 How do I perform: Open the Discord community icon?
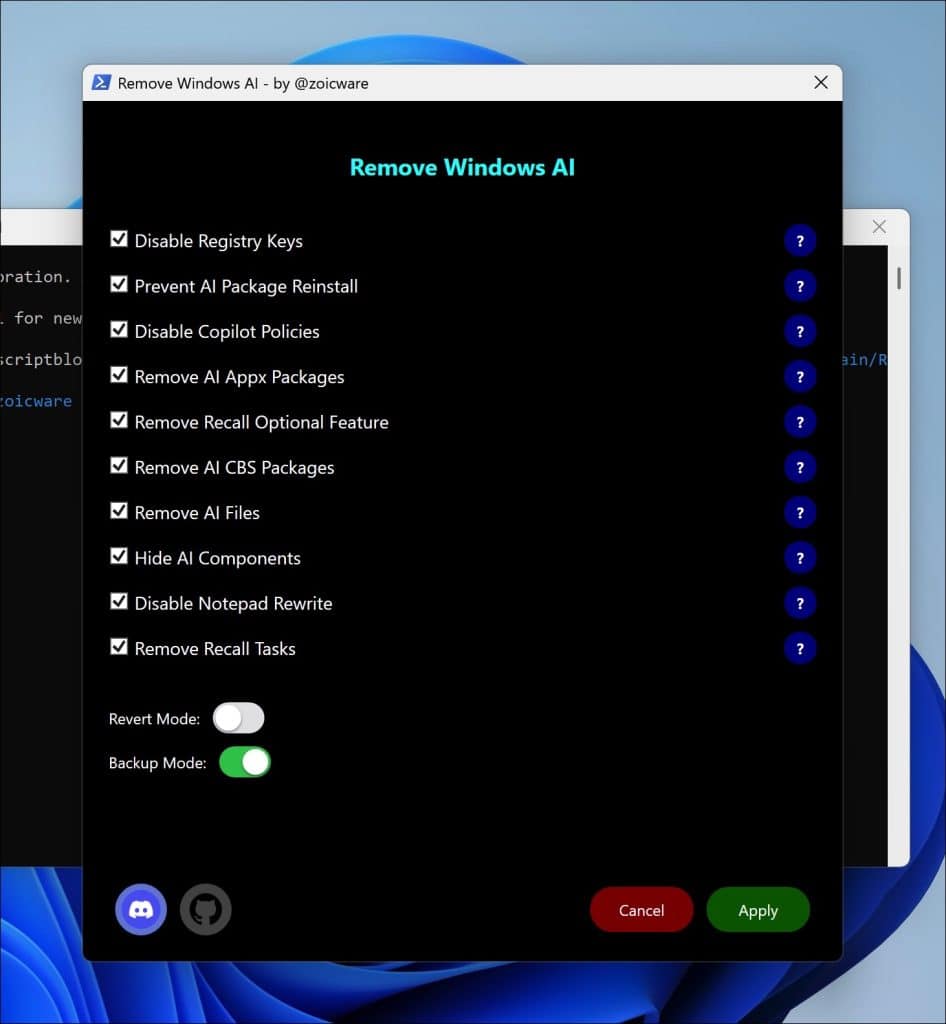(x=141, y=909)
